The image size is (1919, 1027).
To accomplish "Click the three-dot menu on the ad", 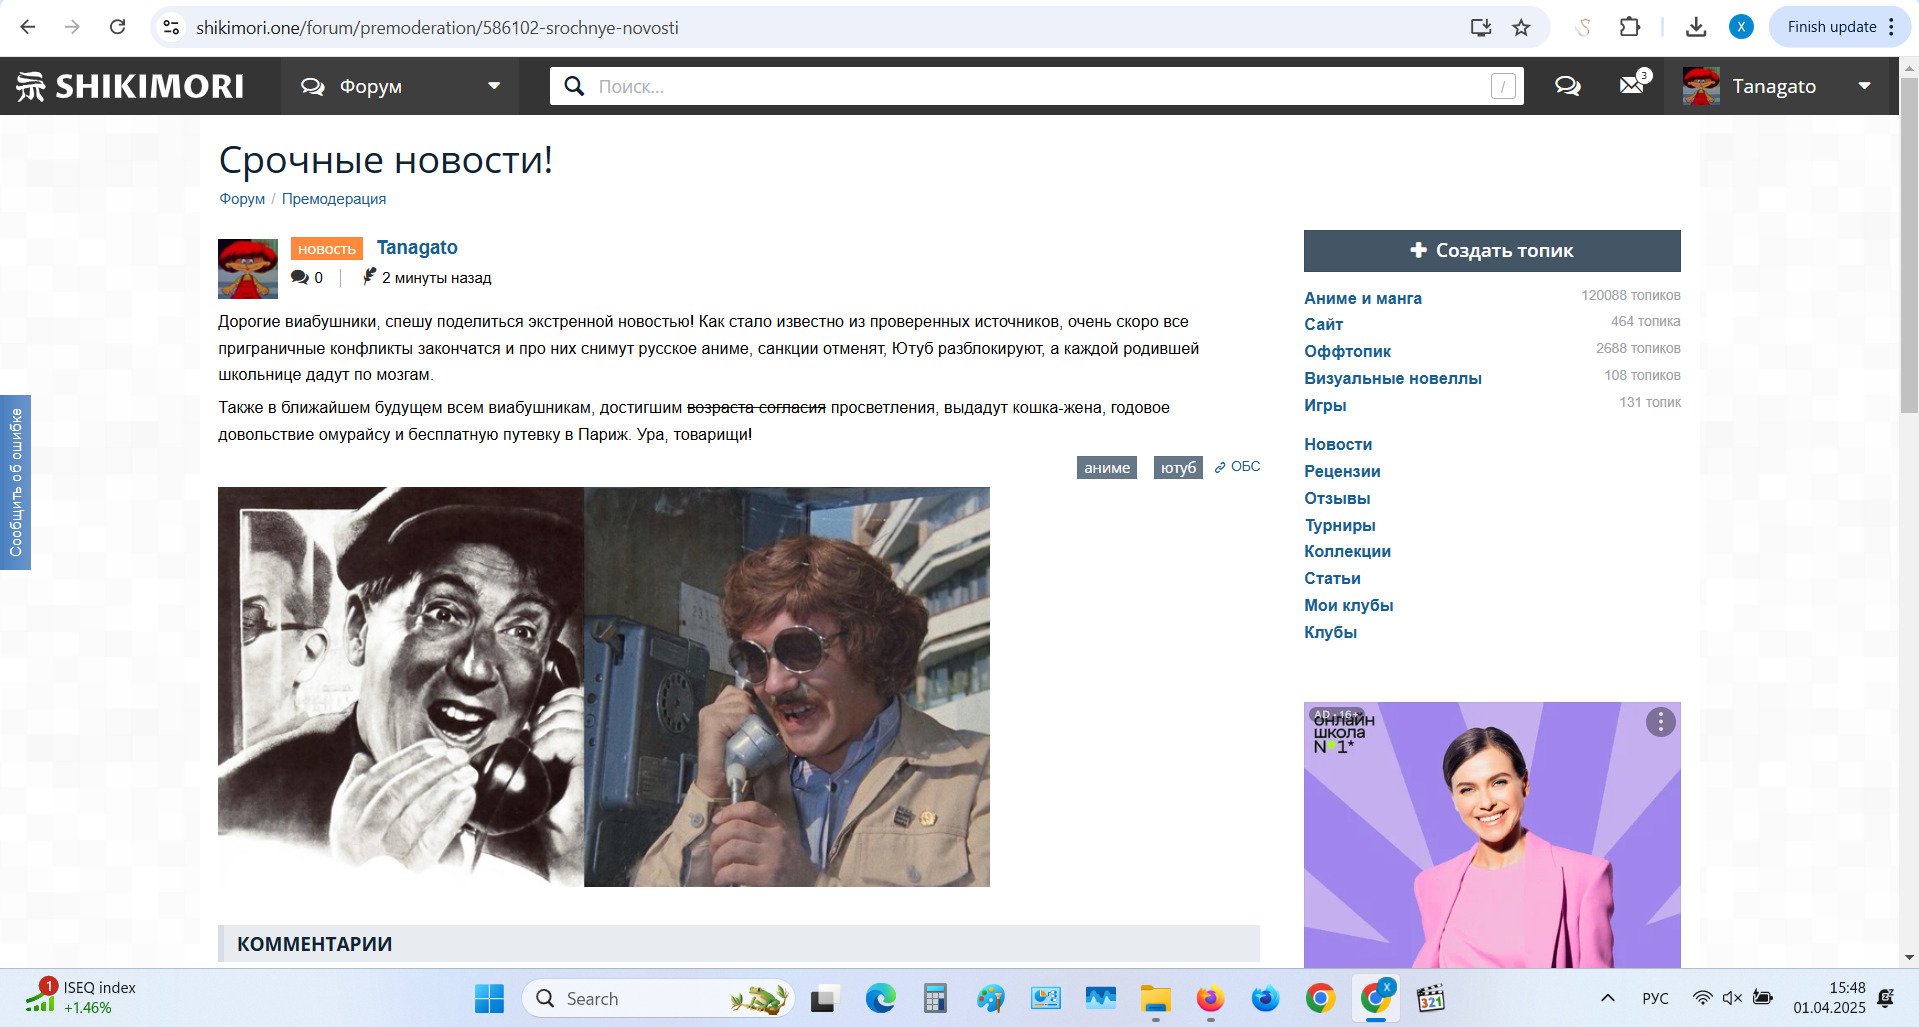I will tap(1660, 722).
